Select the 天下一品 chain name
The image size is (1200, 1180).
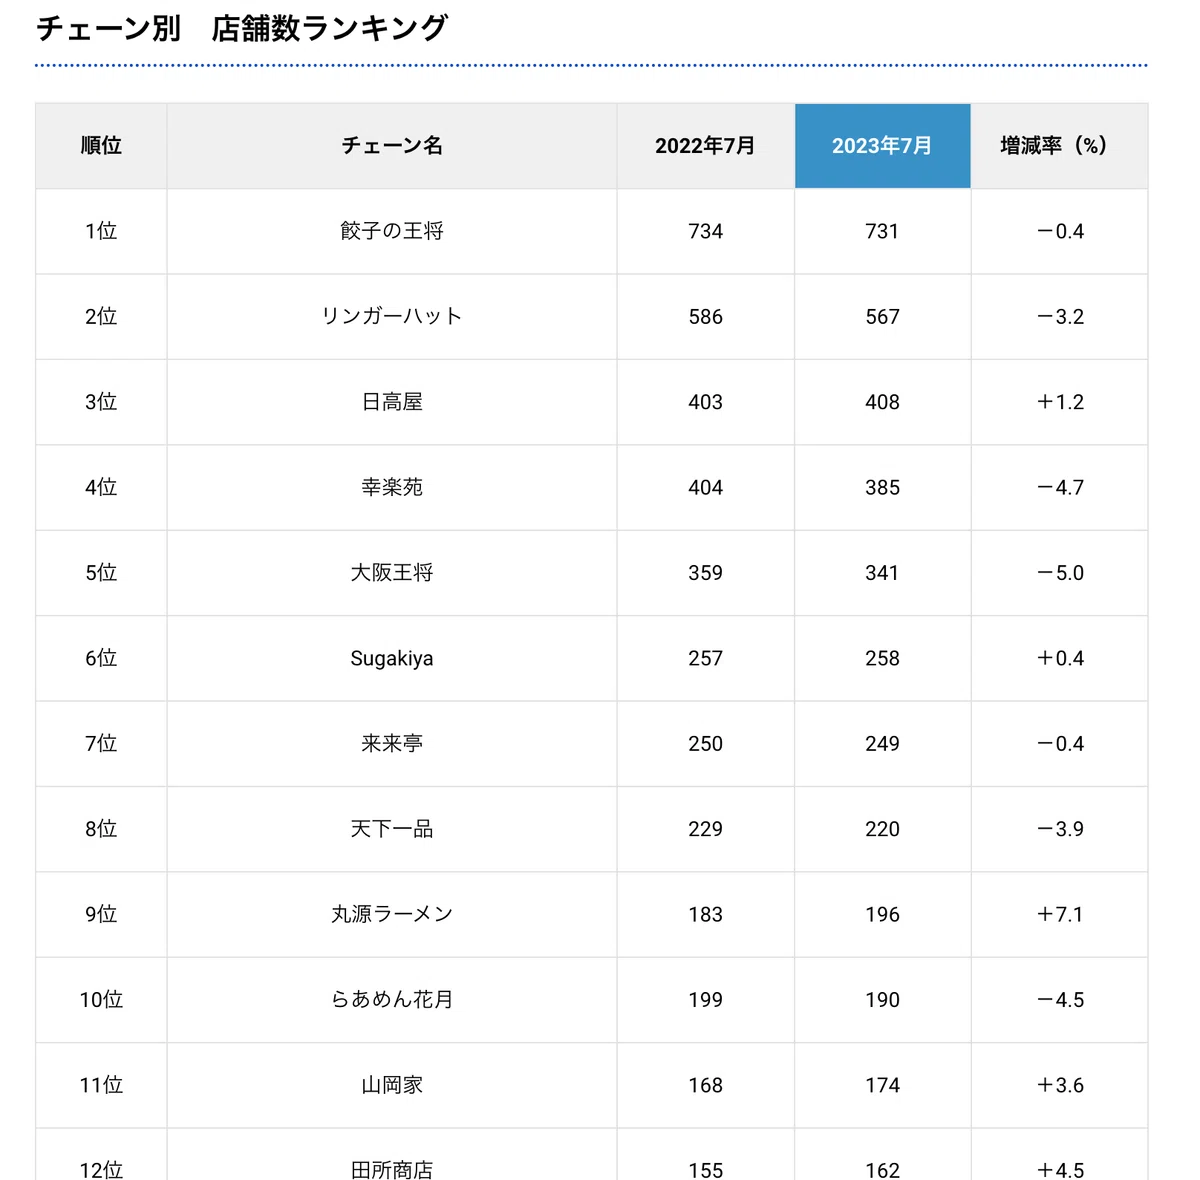click(x=392, y=829)
